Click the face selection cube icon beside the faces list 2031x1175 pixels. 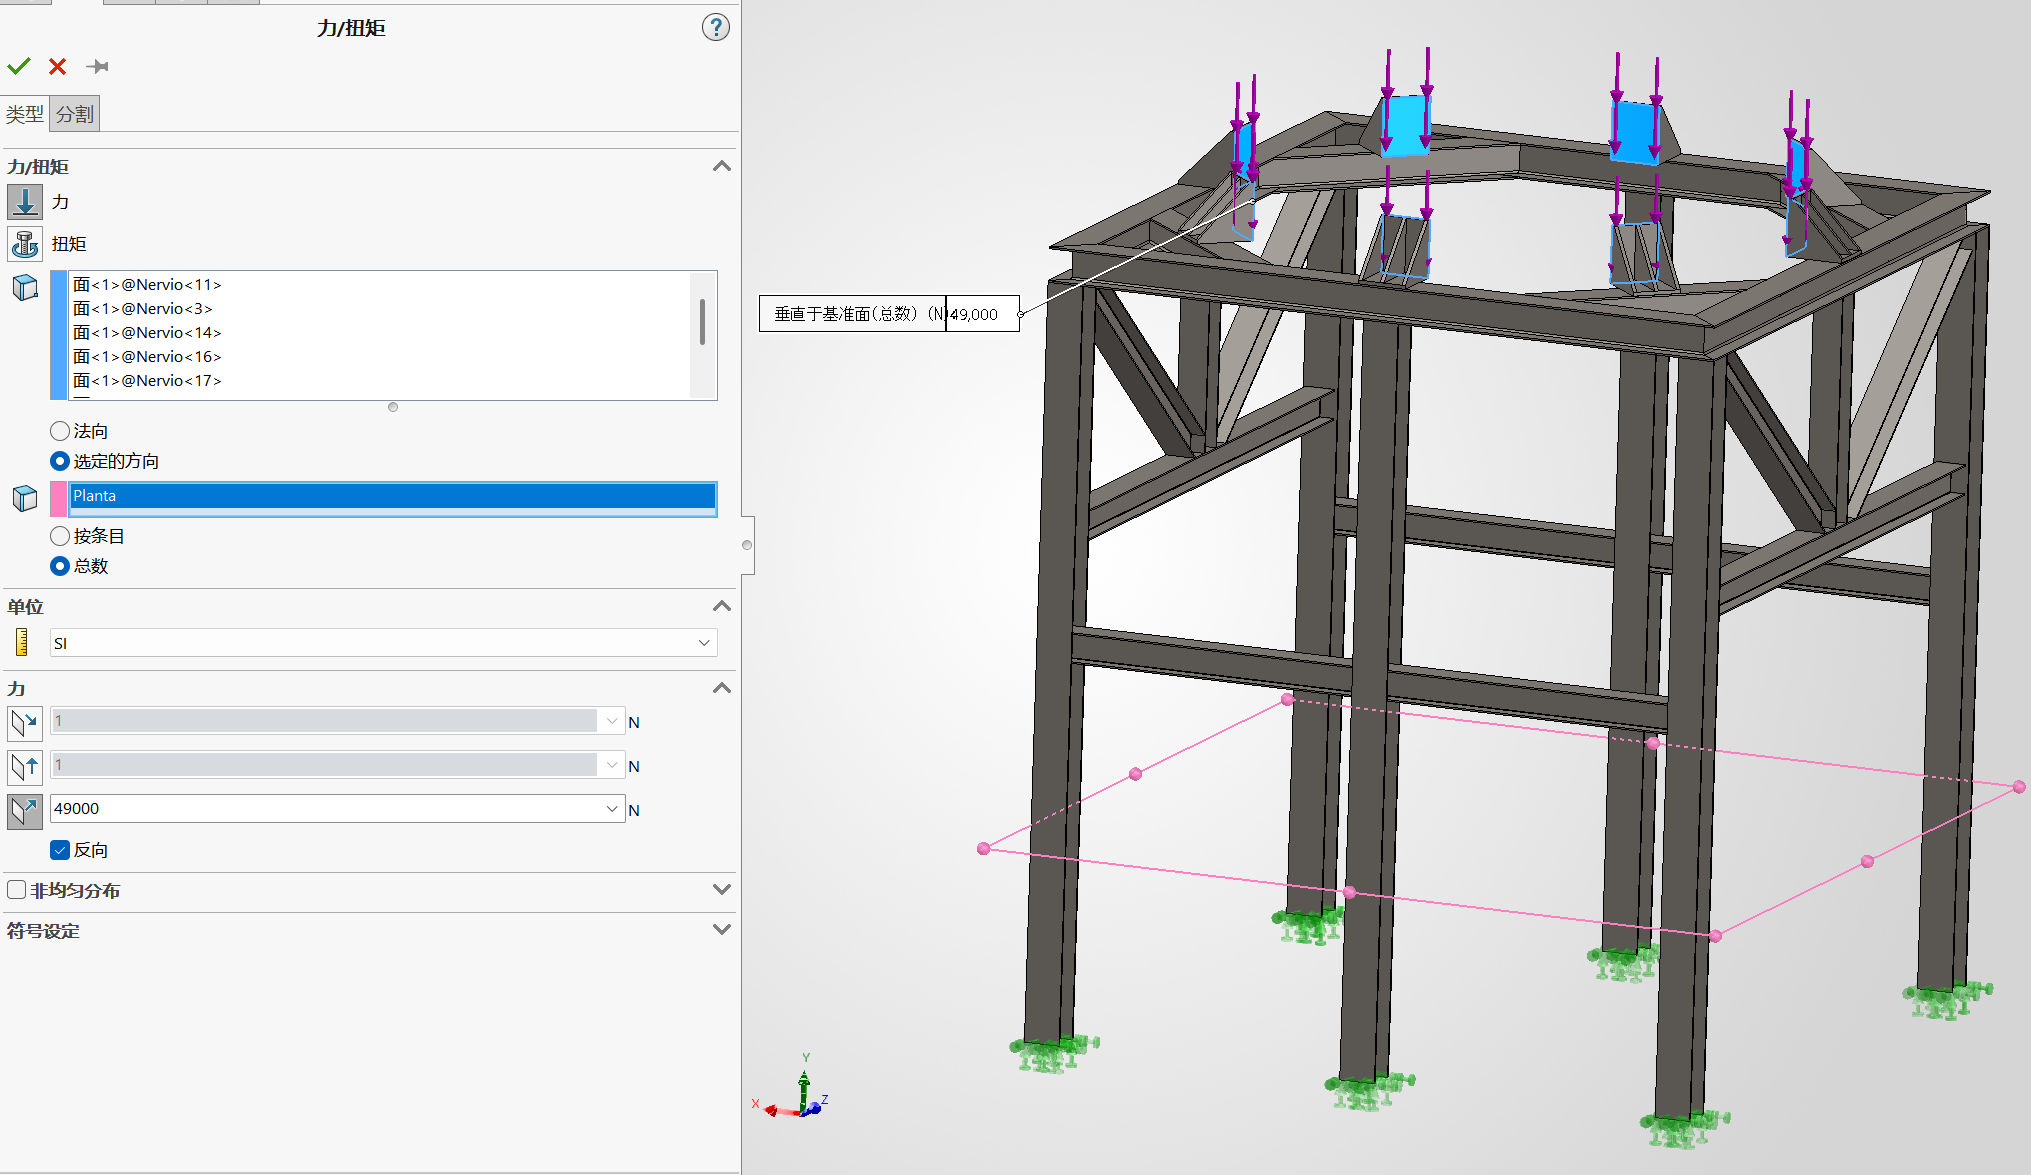coord(25,288)
